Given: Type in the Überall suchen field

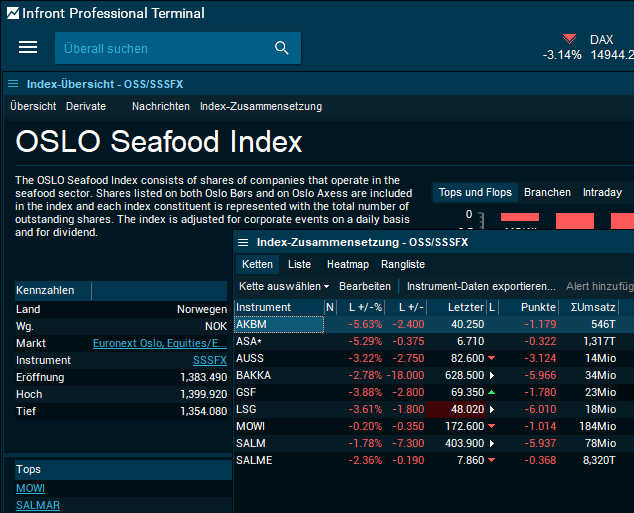Looking at the screenshot, I should [160, 48].
